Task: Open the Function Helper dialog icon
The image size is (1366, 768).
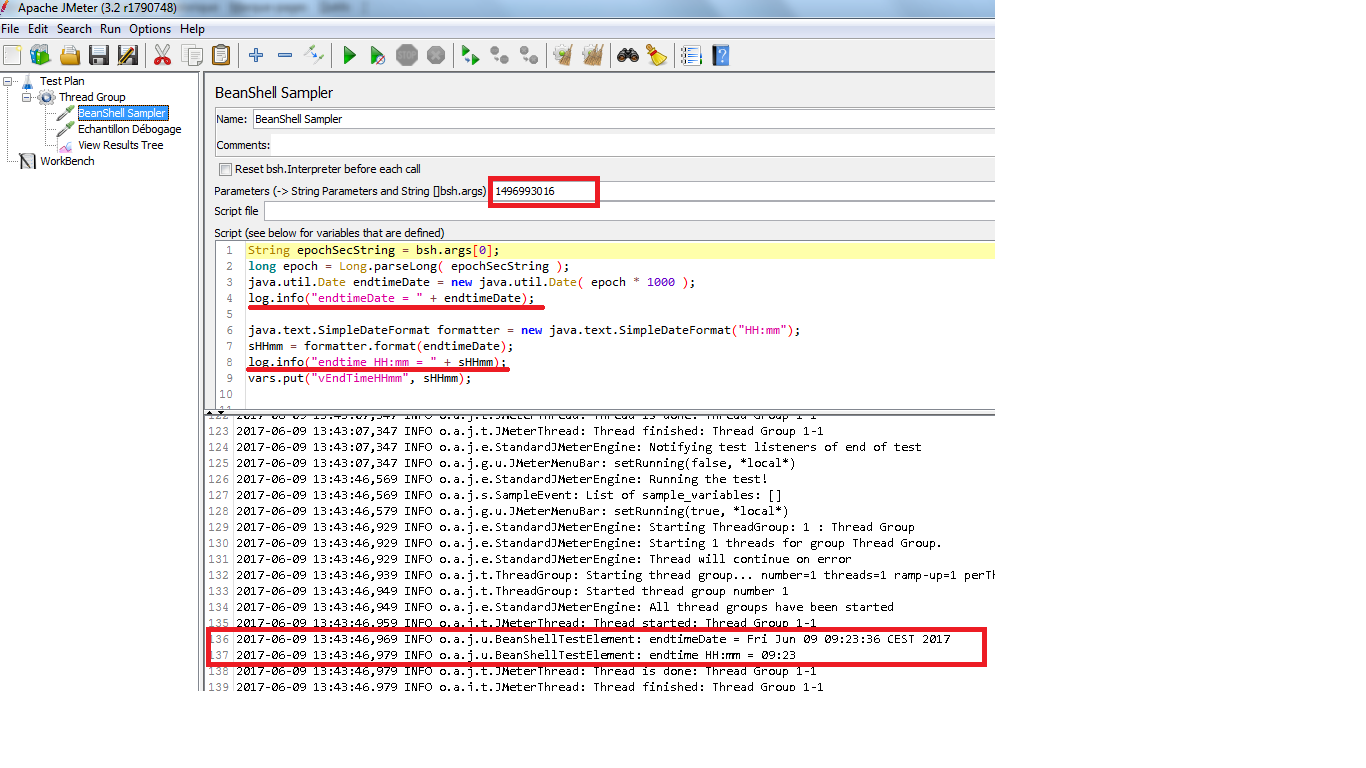Action: [x=690, y=55]
